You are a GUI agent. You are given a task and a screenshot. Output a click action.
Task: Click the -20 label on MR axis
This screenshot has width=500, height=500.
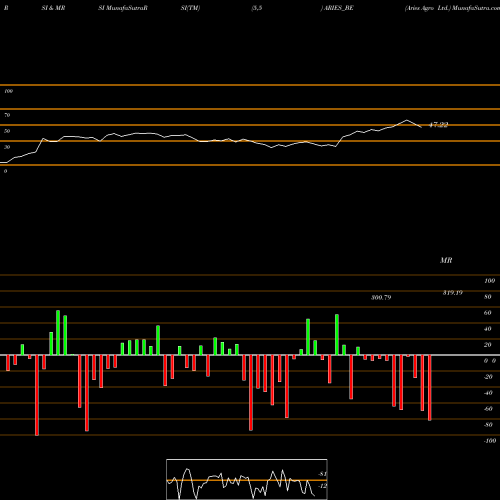tap(488, 377)
